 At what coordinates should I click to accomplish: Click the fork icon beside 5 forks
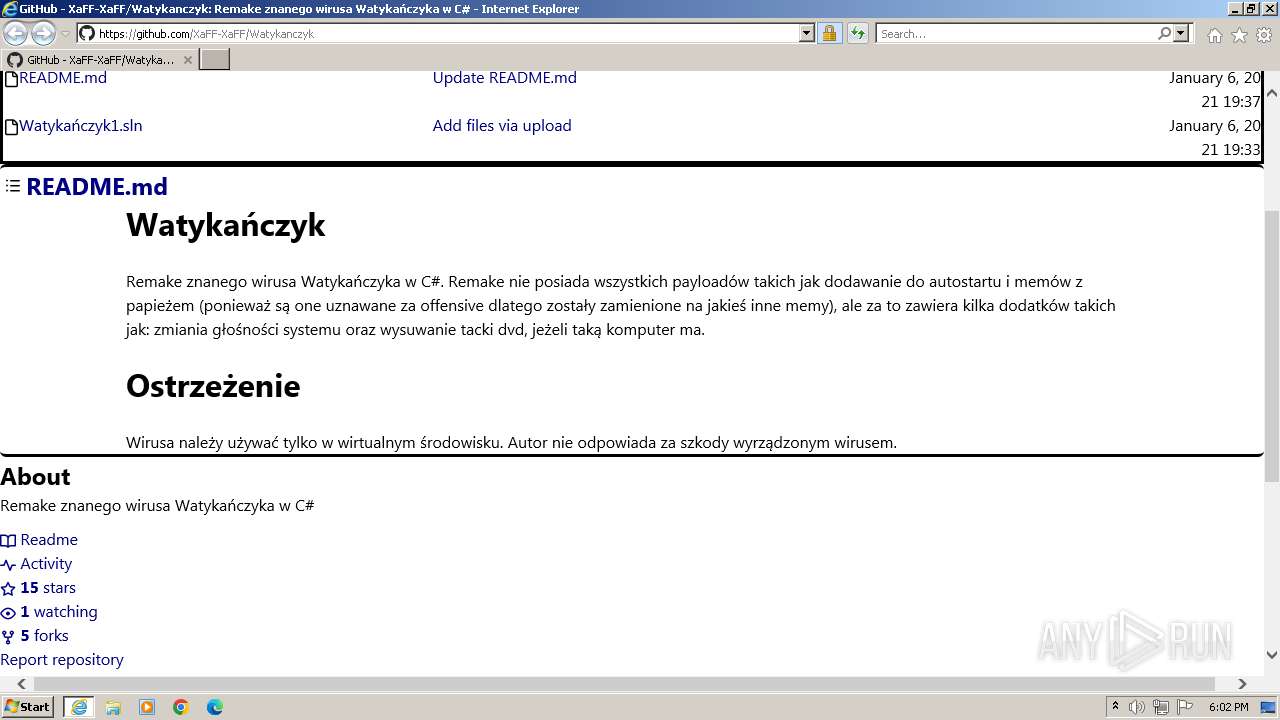[8, 637]
